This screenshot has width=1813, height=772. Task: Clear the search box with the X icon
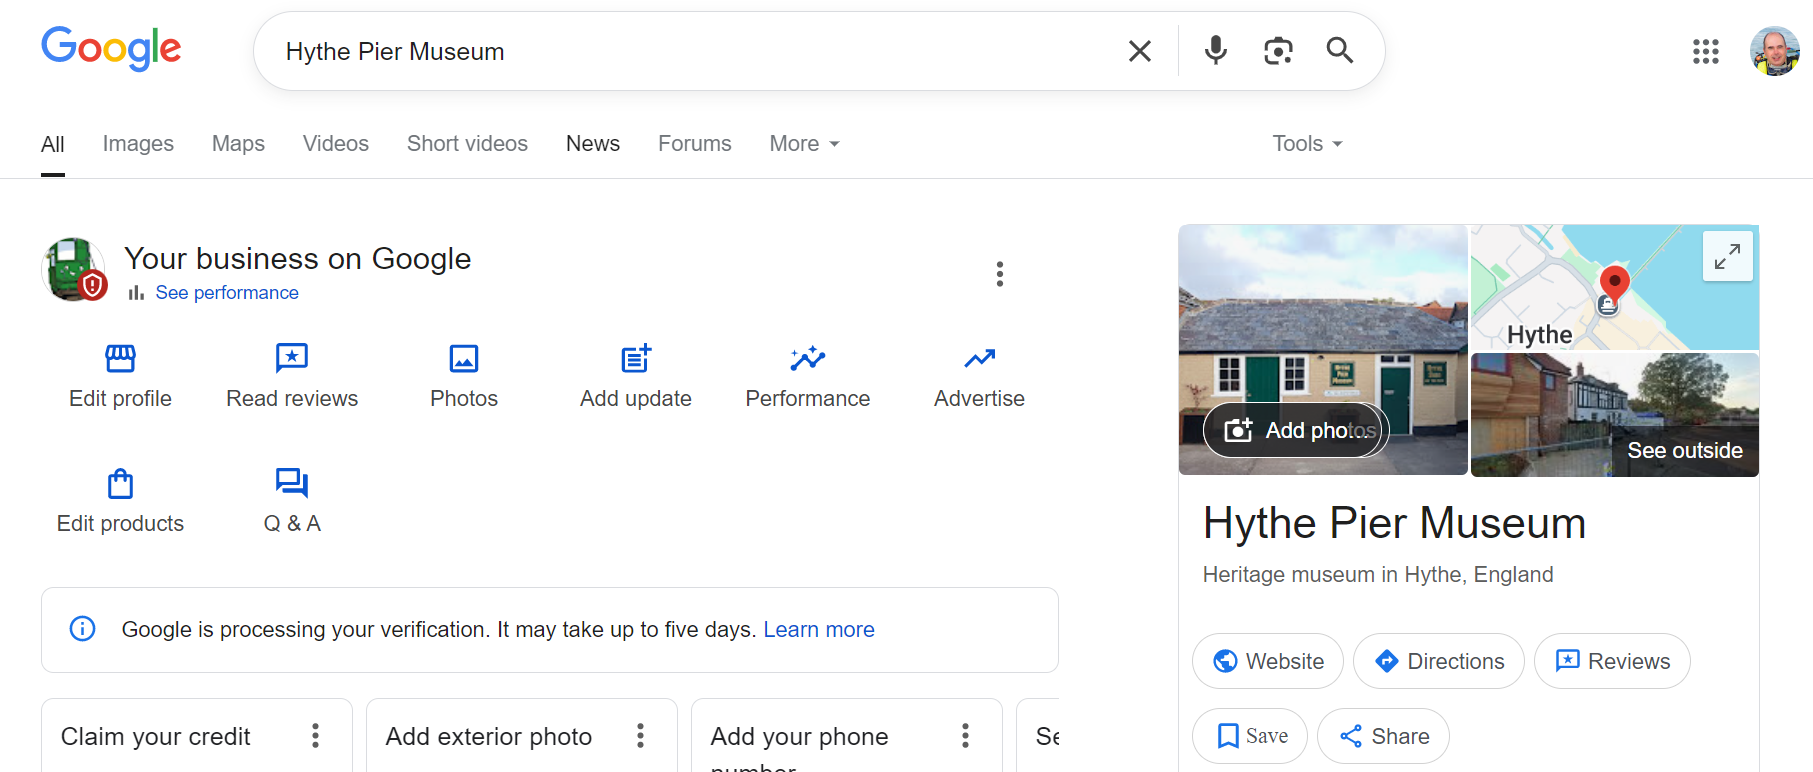pyautogui.click(x=1139, y=51)
